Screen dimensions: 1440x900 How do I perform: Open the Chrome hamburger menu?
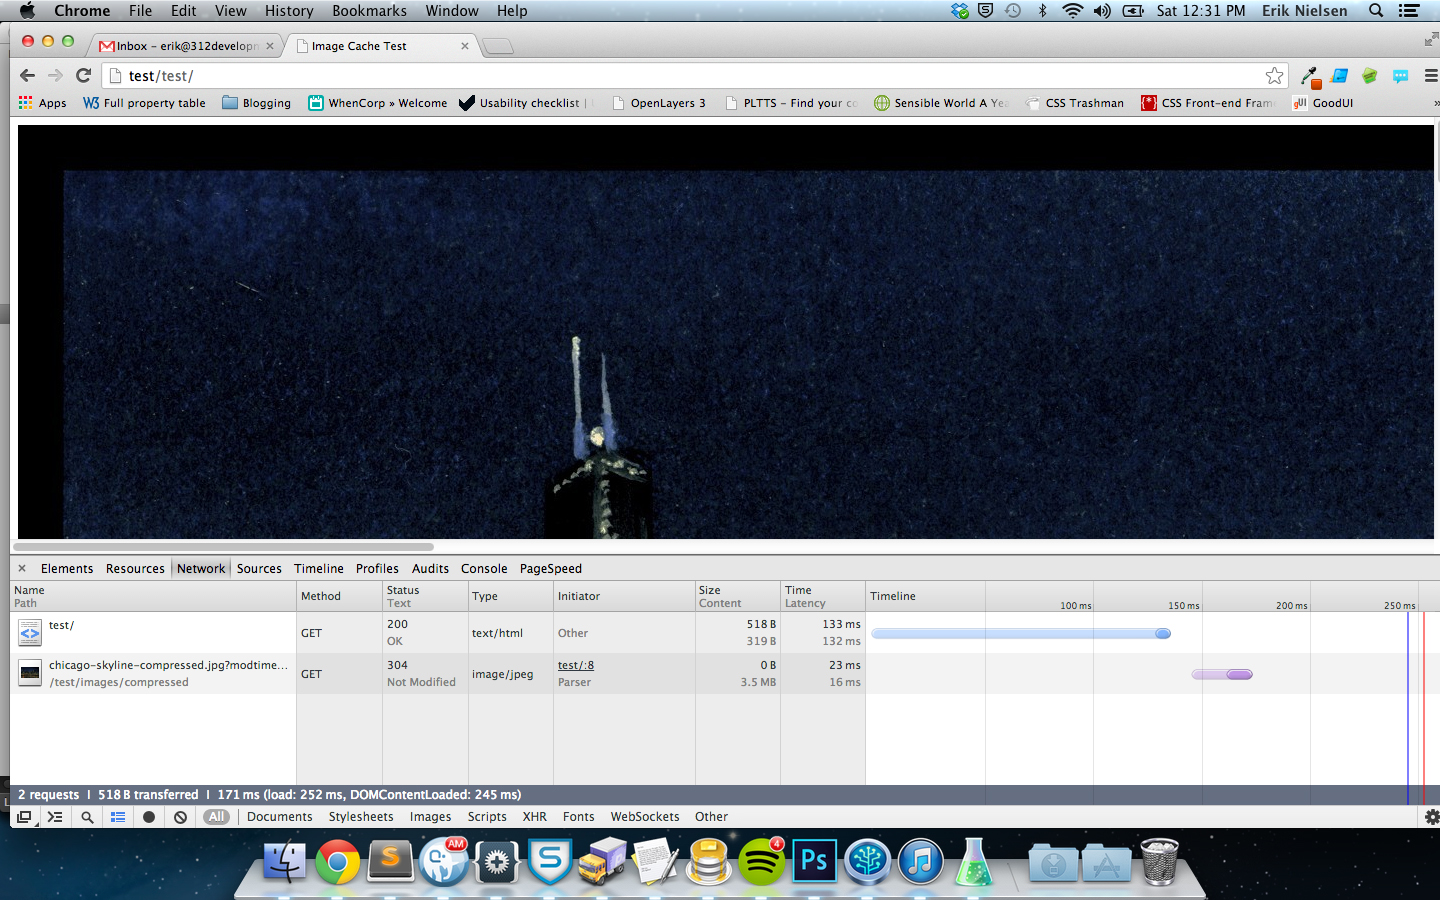click(x=1431, y=76)
